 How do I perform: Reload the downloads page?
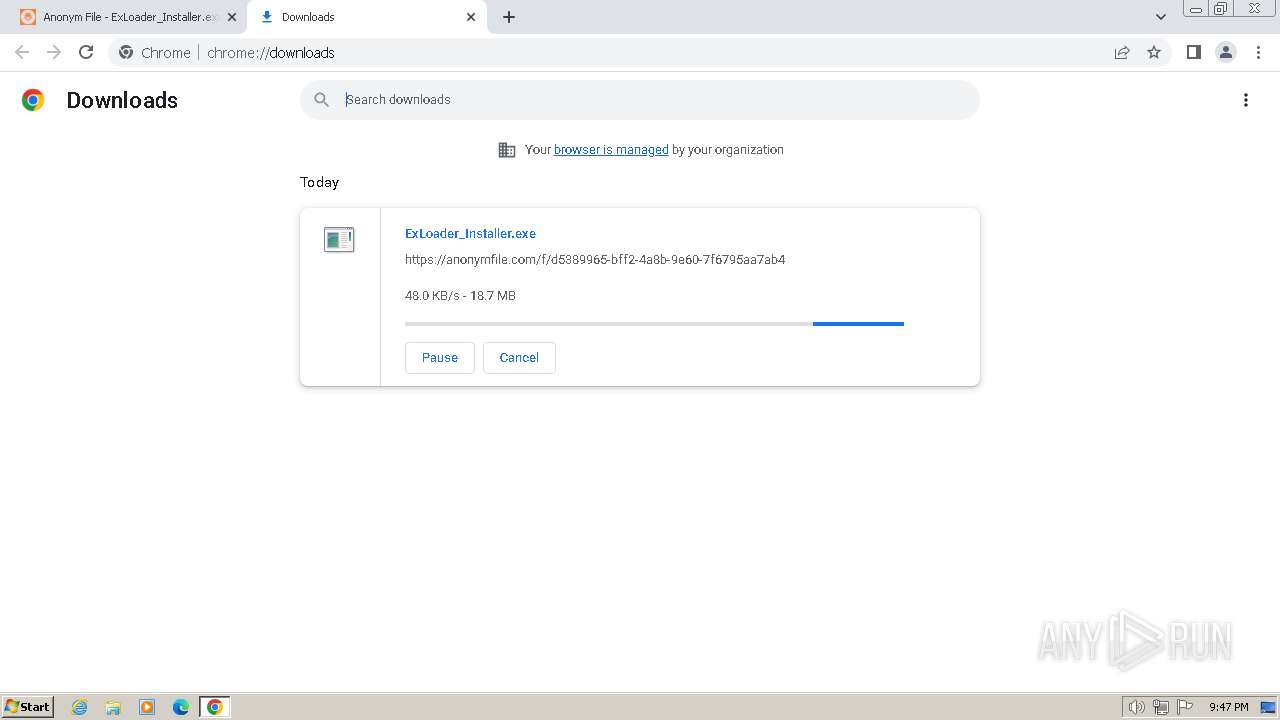pyautogui.click(x=86, y=52)
